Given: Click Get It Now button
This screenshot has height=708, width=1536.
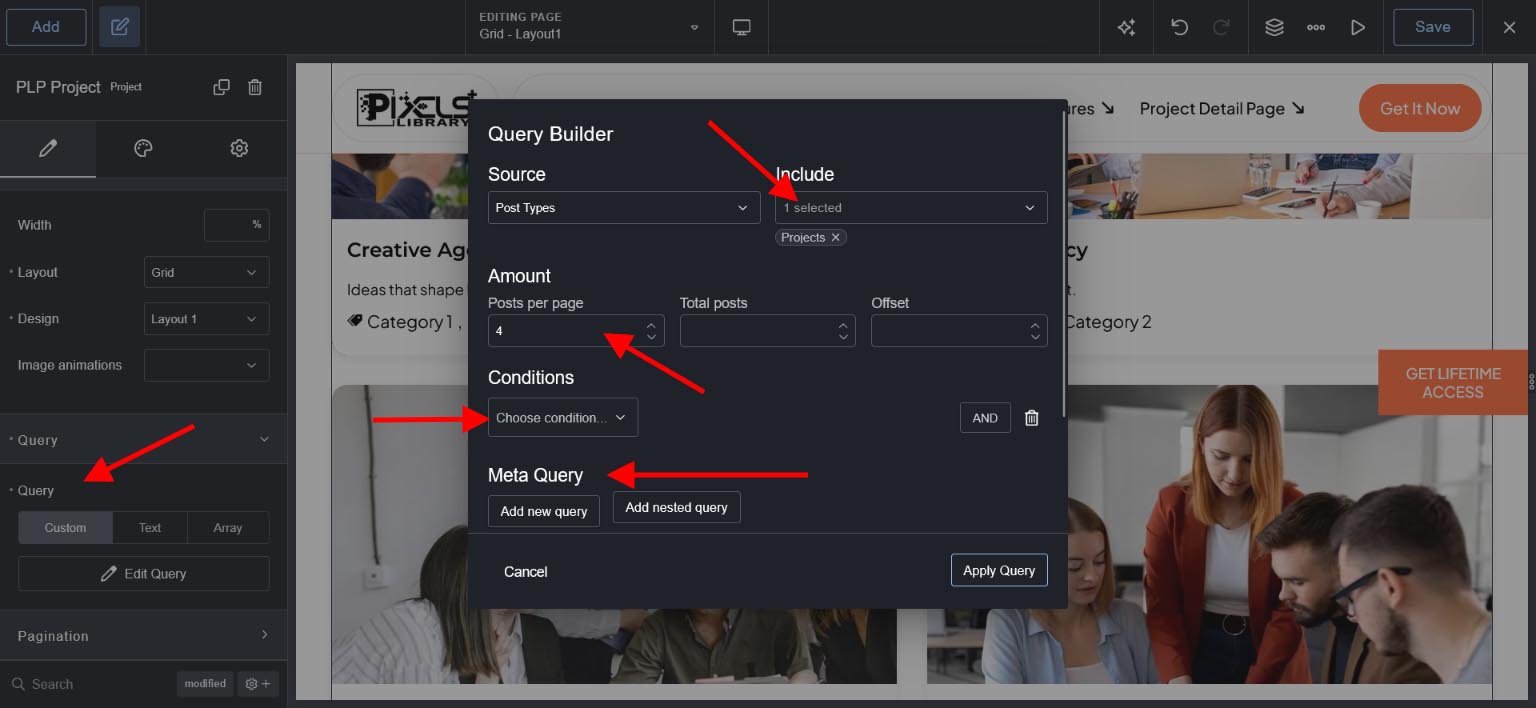Looking at the screenshot, I should (1420, 108).
